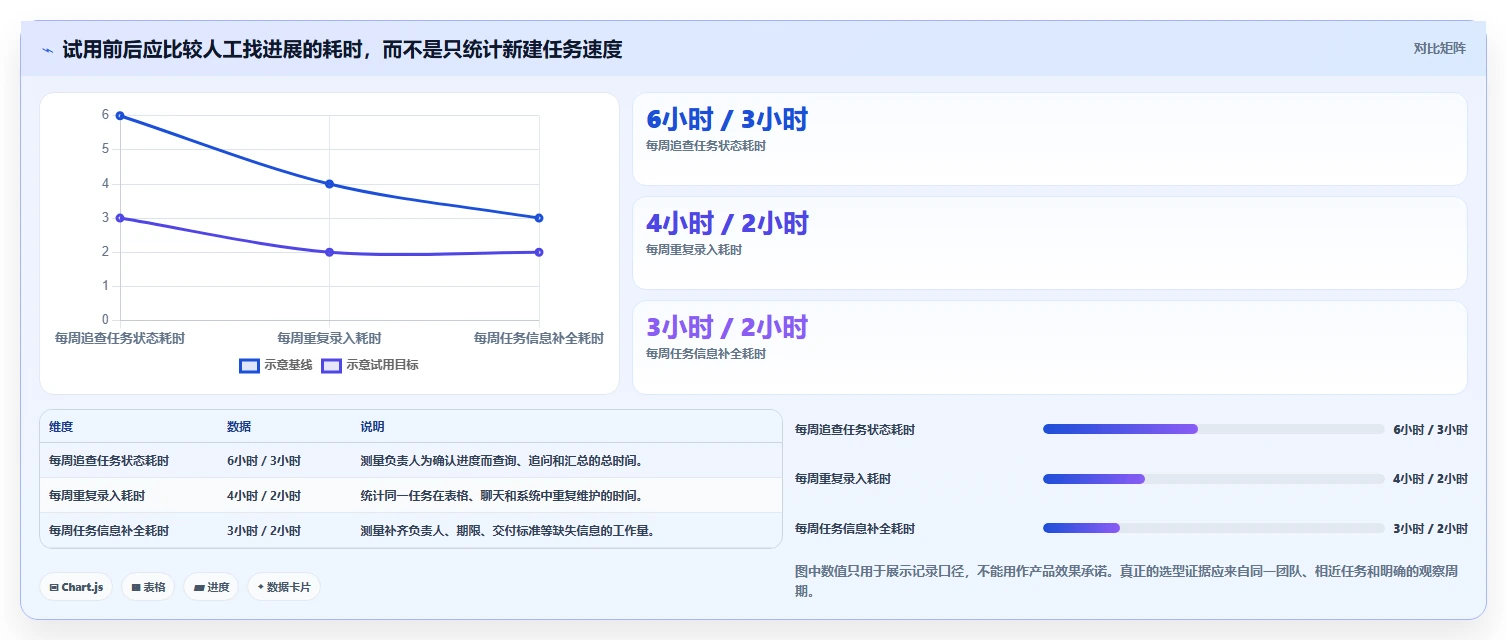Click the 4小时 / 2小时 data card
Viewport: 1507px width, 640px height.
click(x=1049, y=243)
